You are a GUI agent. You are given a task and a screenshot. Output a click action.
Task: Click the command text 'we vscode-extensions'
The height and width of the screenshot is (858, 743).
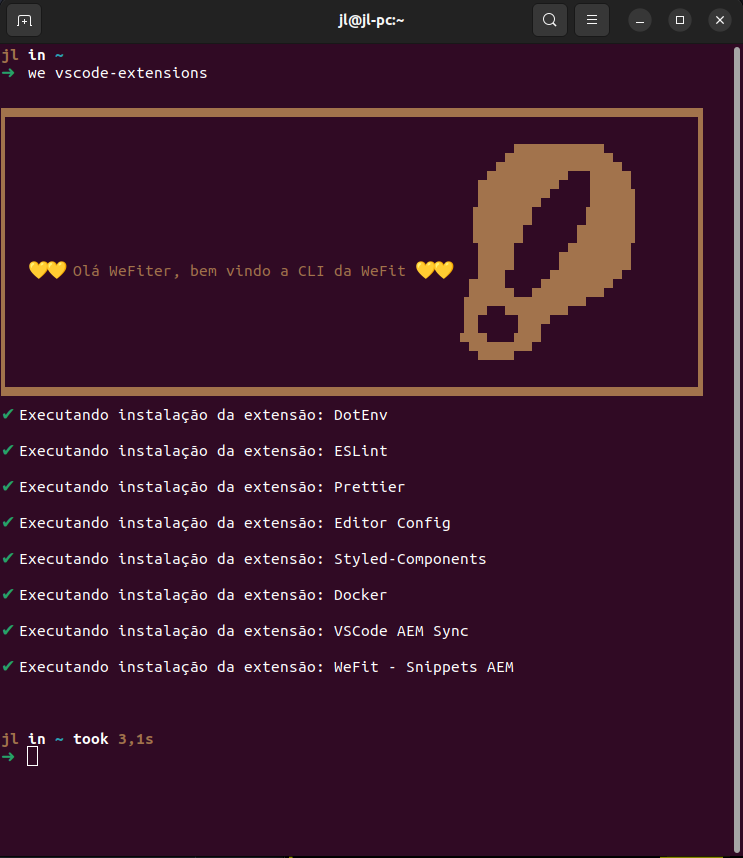[x=118, y=73]
